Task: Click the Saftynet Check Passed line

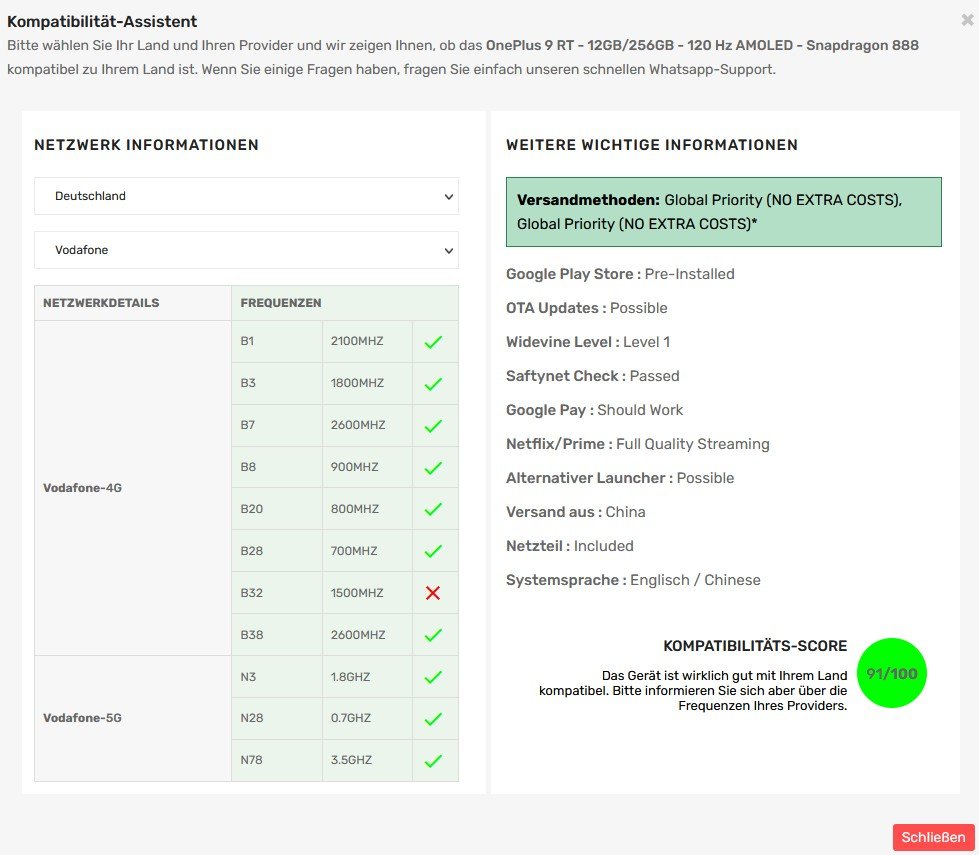Action: 593,376
